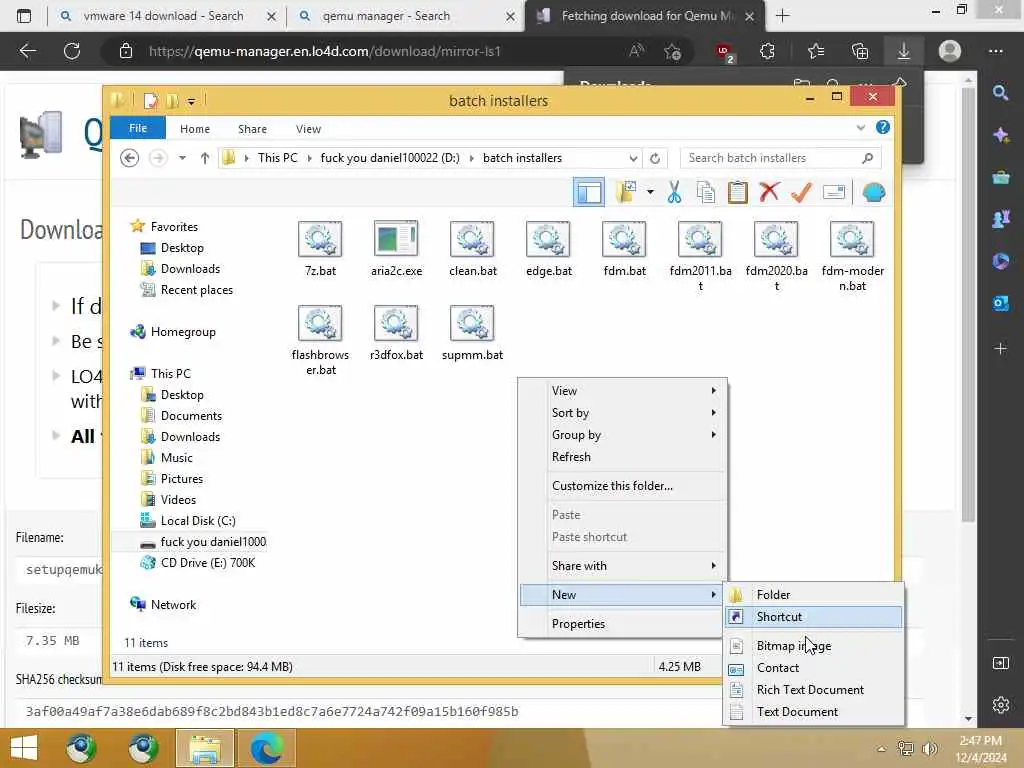Screen dimensions: 1024x768
Task: Click the Copy icon in Explorer toolbar
Action: click(x=706, y=193)
